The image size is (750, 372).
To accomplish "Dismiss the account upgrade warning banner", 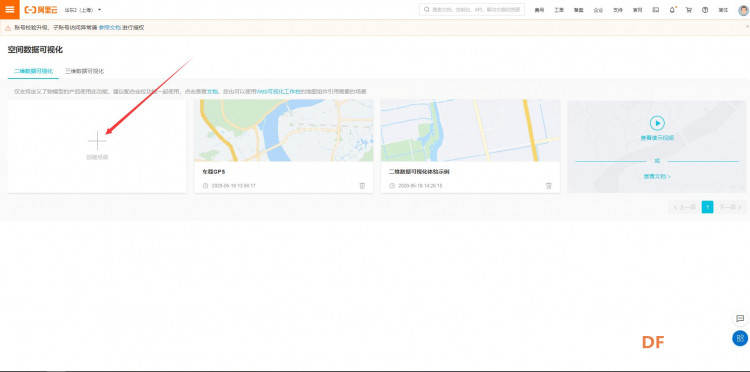I will tap(747, 26).
